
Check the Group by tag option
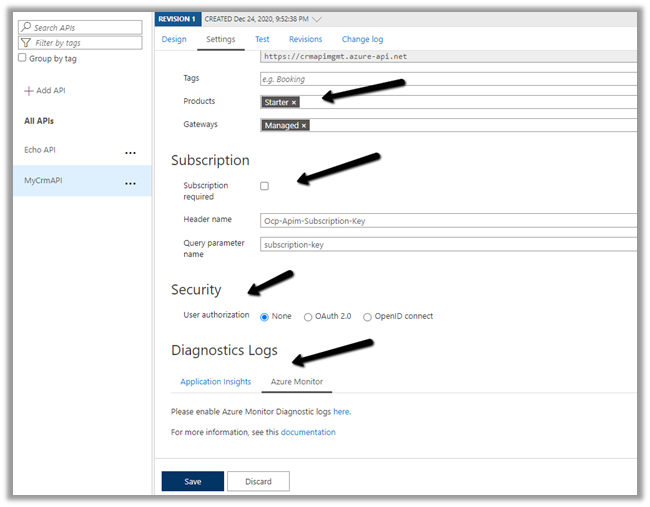(23, 58)
